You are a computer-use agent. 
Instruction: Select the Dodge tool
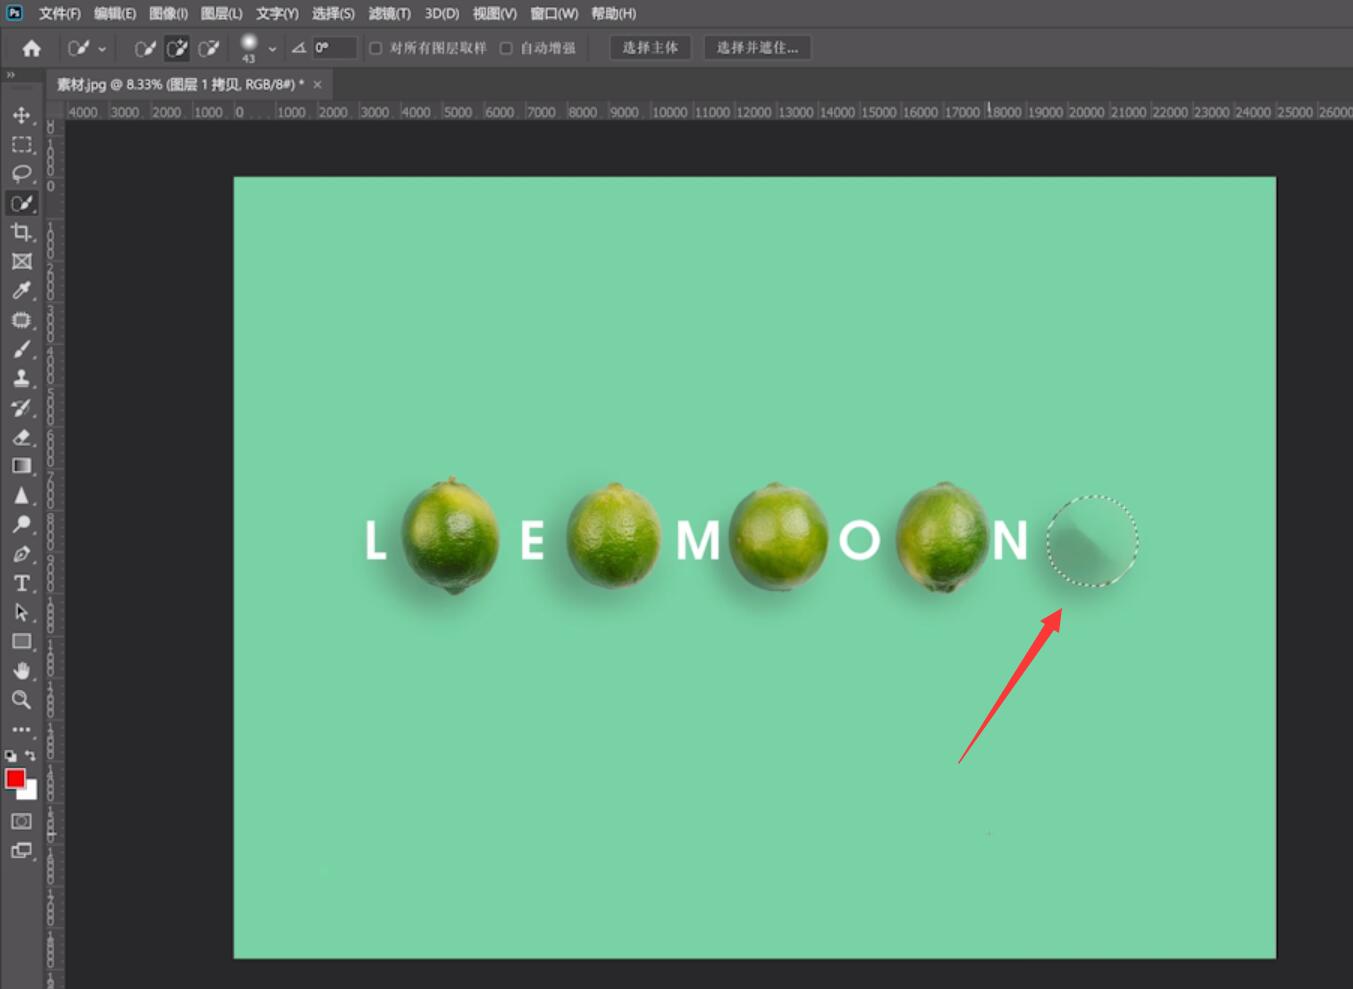pyautogui.click(x=21, y=524)
